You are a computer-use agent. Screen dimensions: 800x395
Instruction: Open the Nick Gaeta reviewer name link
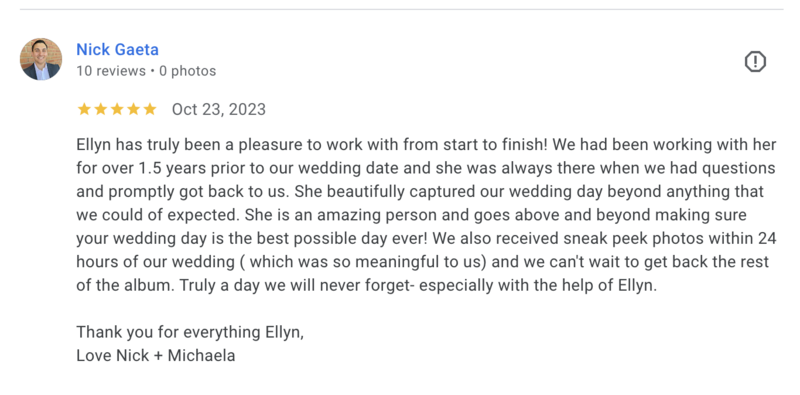point(117,50)
